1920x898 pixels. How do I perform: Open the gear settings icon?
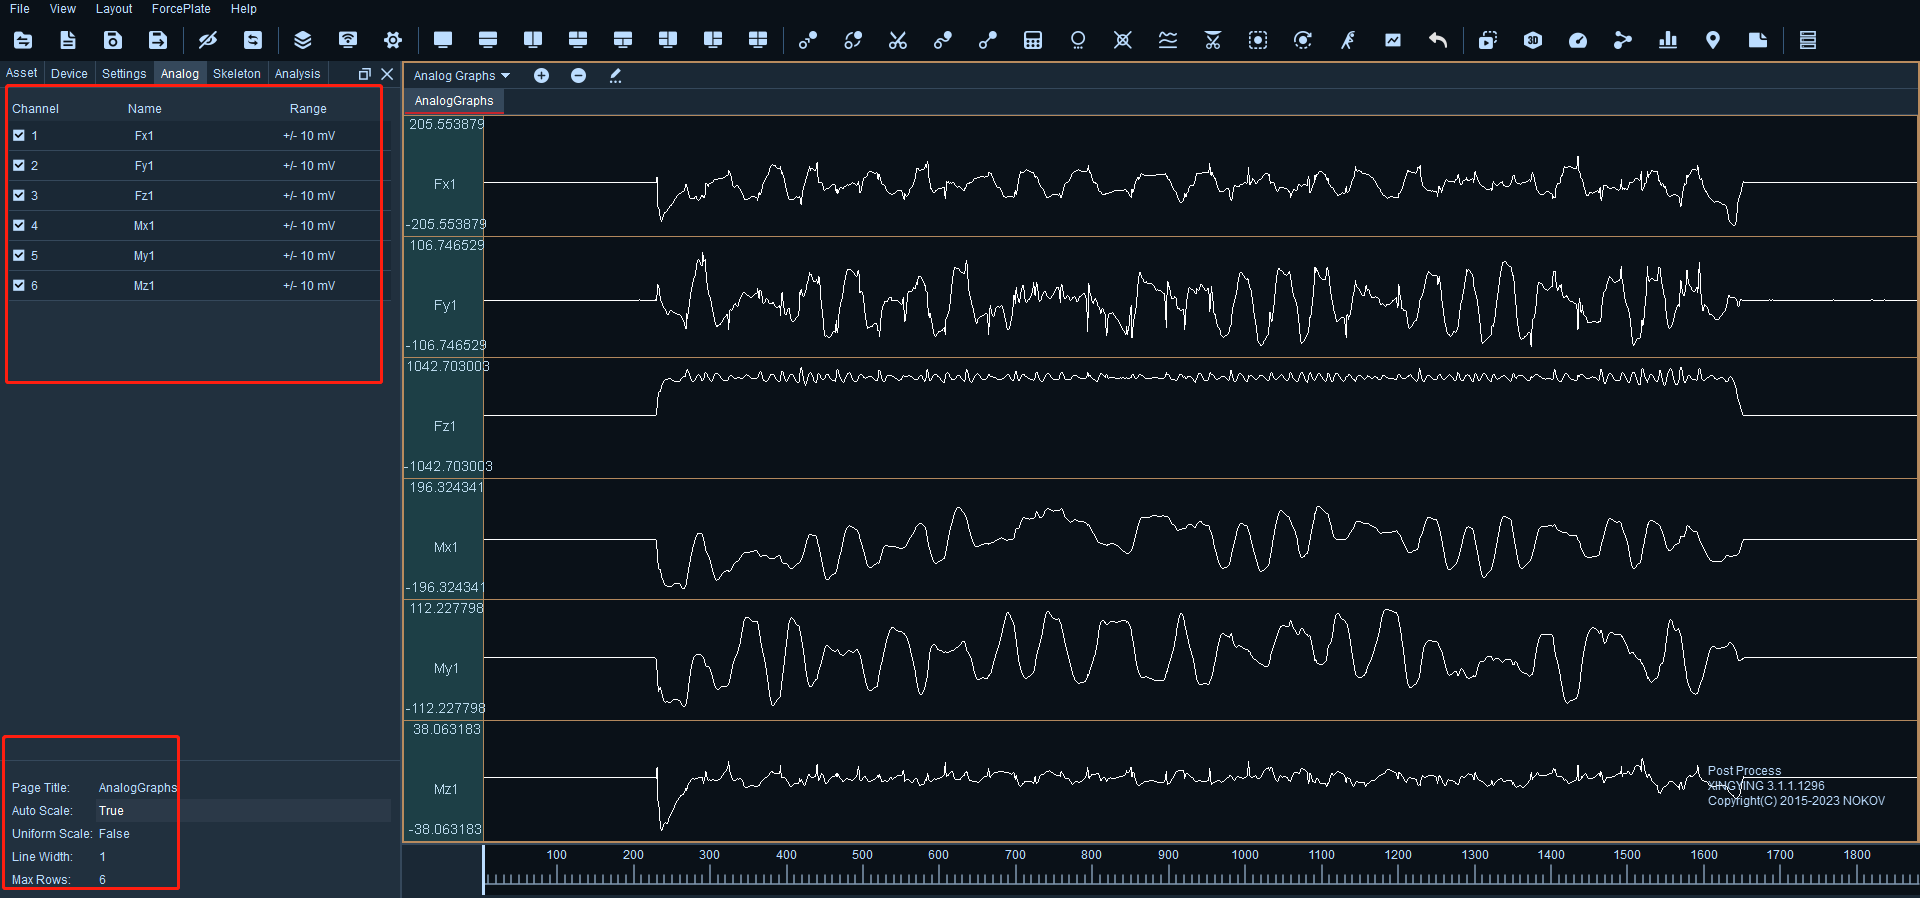tap(393, 40)
